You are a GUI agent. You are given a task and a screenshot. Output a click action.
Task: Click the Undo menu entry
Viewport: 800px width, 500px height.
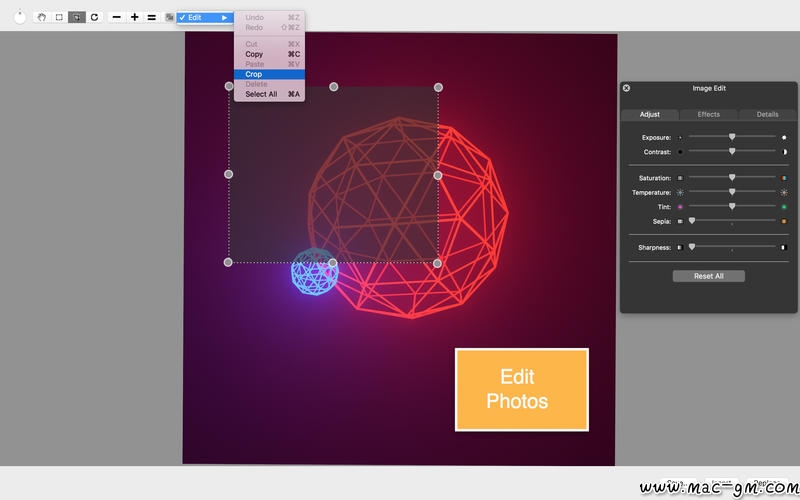point(269,17)
